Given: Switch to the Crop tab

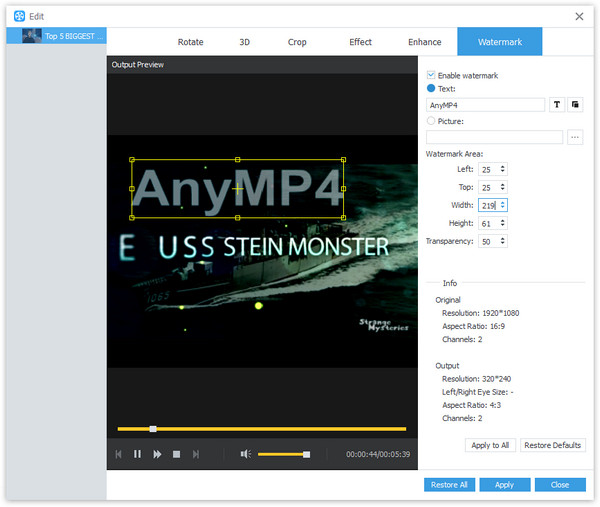Looking at the screenshot, I should pyautogui.click(x=297, y=42).
